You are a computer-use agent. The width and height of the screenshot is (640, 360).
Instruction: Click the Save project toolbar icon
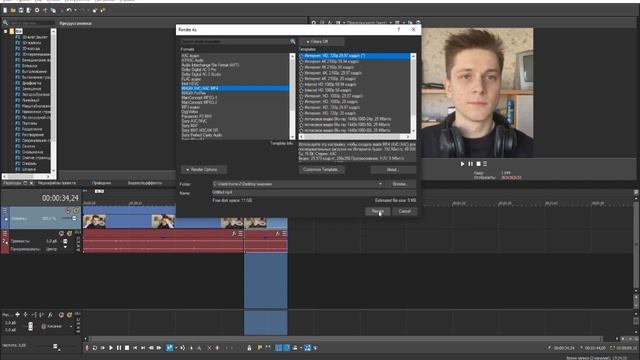(21, 10)
